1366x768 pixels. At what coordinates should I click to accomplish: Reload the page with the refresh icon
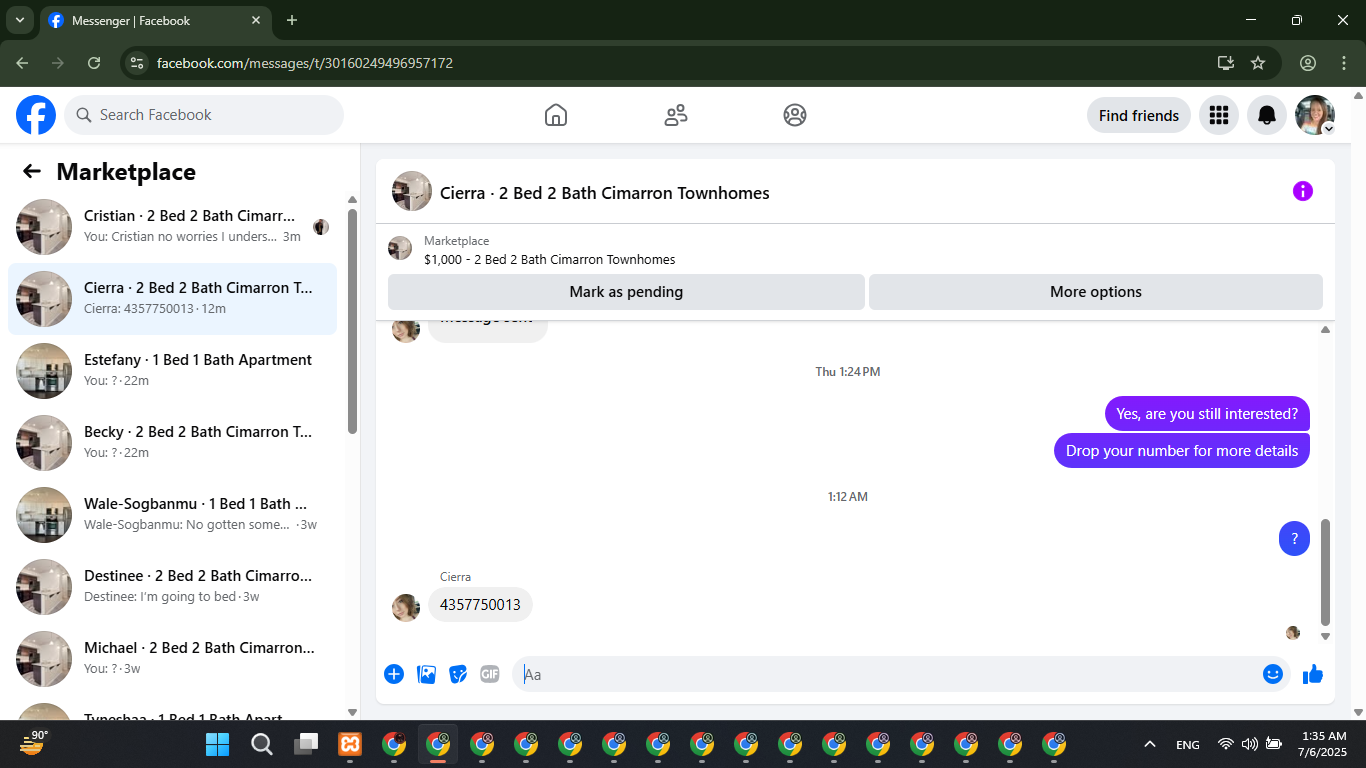pyautogui.click(x=94, y=62)
